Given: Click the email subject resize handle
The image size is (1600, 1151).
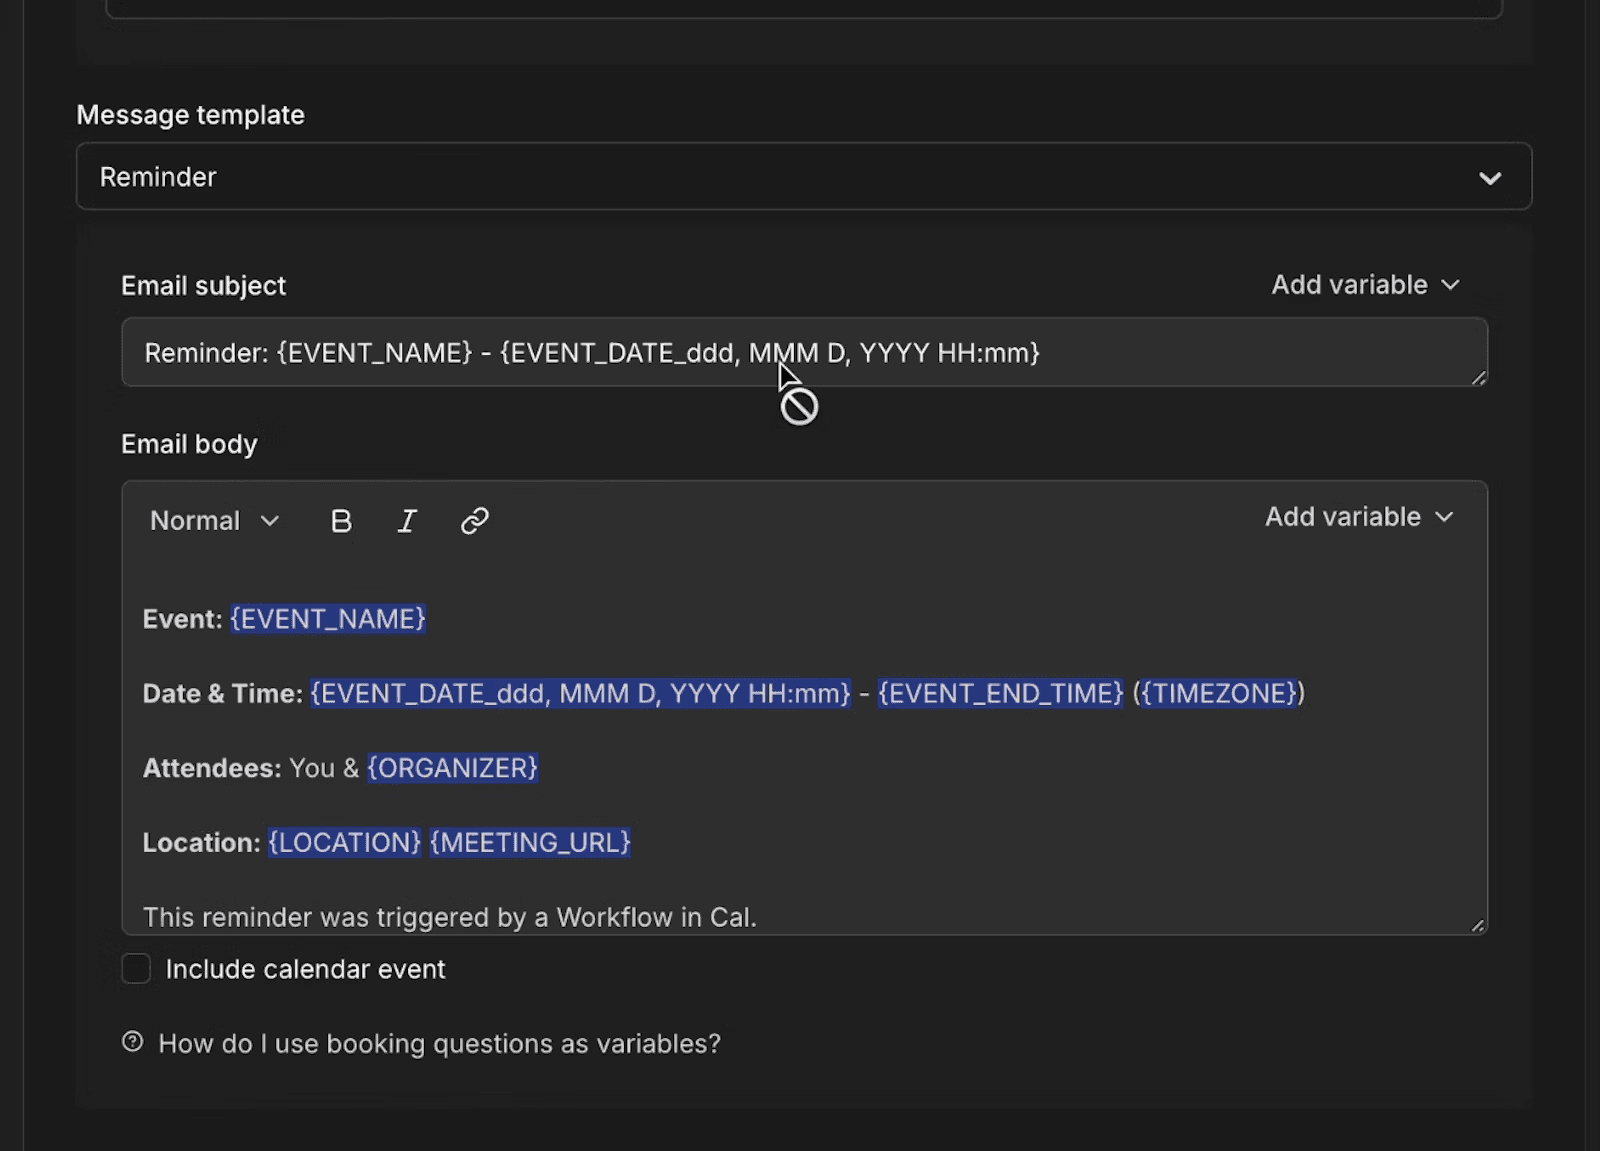Looking at the screenshot, I should click(x=1478, y=377).
